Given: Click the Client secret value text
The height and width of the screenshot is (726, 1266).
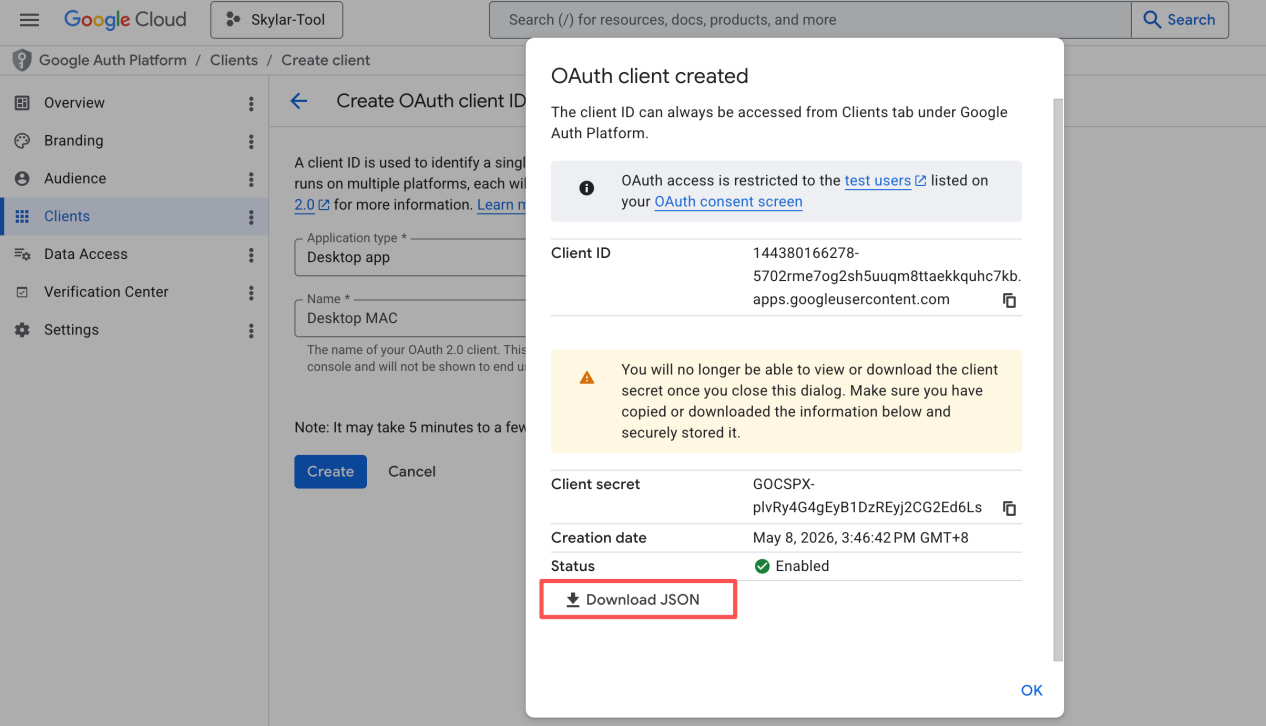Looking at the screenshot, I should (868, 496).
